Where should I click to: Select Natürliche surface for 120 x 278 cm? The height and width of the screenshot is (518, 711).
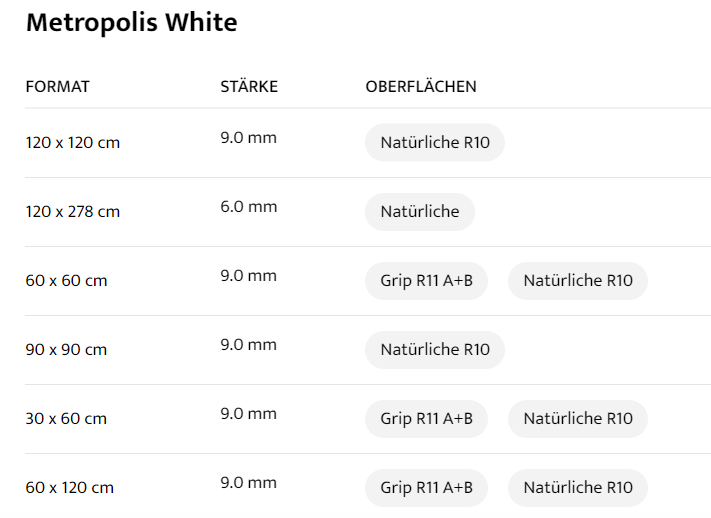[x=419, y=211]
